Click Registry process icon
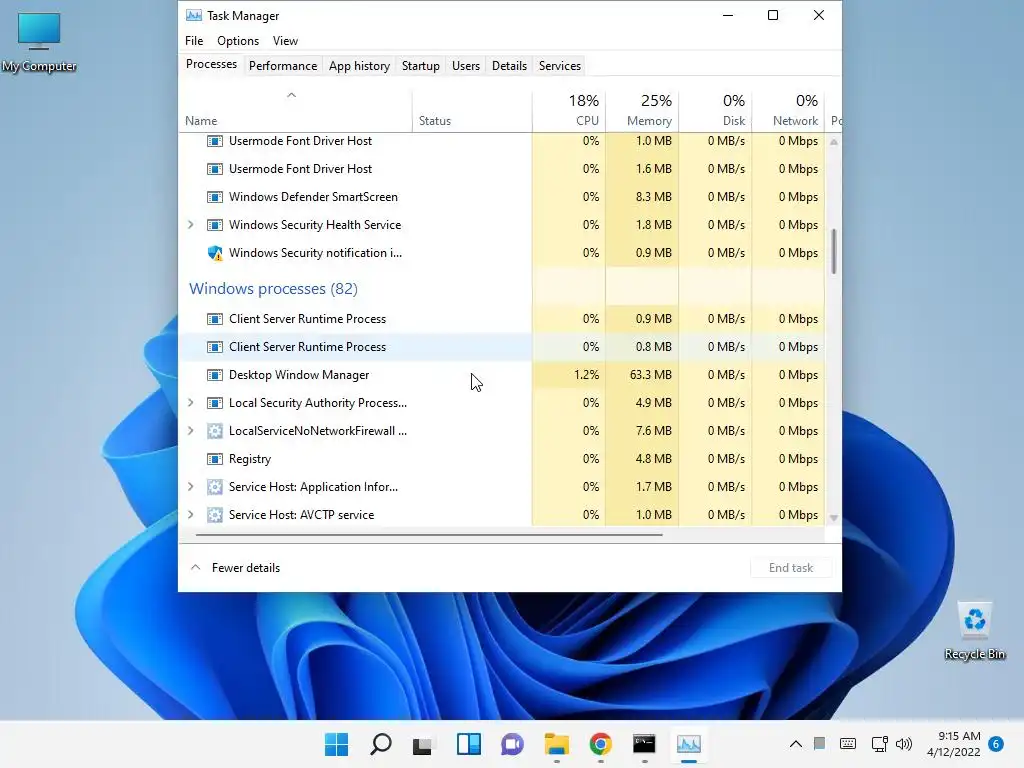1024x768 pixels. point(215,459)
